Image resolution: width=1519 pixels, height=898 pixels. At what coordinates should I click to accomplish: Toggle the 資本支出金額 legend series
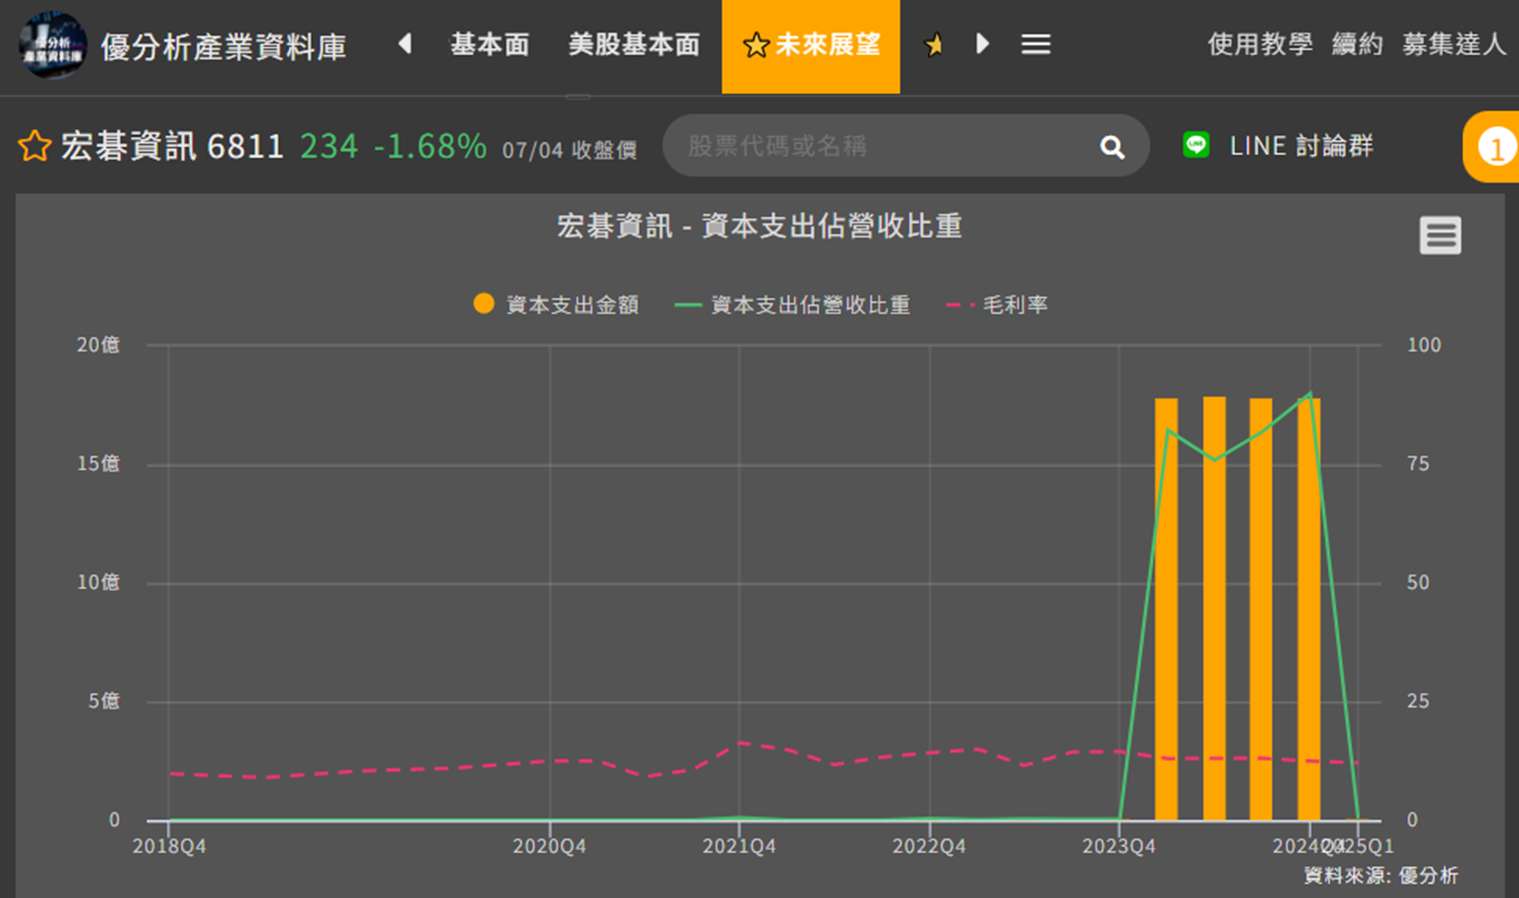pyautogui.click(x=556, y=305)
